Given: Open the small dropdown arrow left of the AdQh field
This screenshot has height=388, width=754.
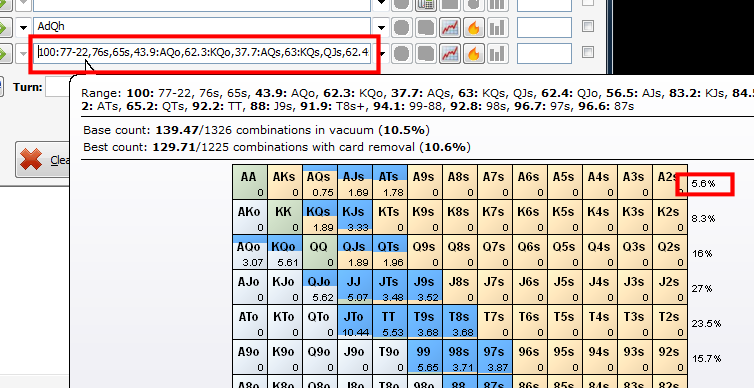Looking at the screenshot, I should [24, 28].
